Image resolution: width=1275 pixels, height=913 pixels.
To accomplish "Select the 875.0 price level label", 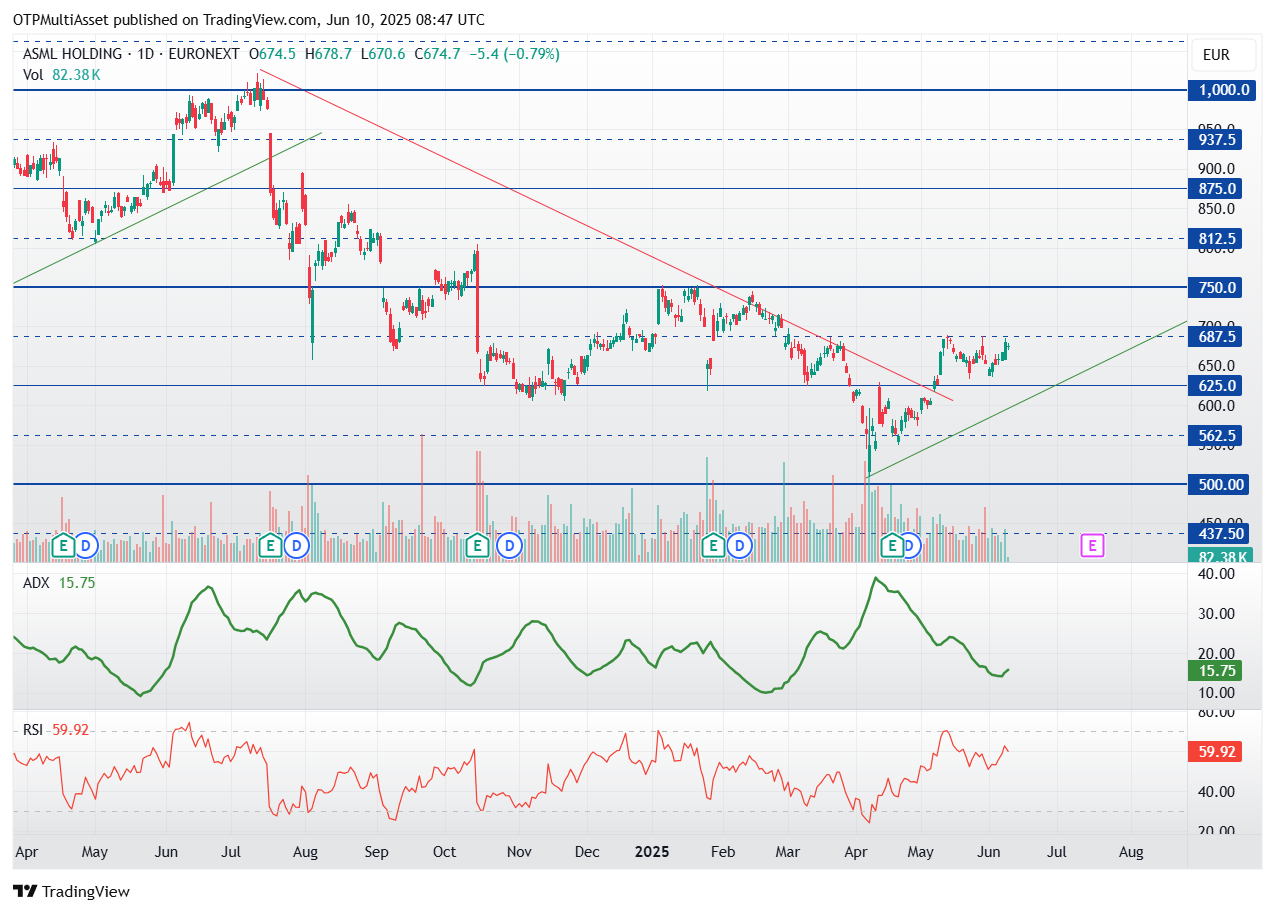I will 1215,188.
